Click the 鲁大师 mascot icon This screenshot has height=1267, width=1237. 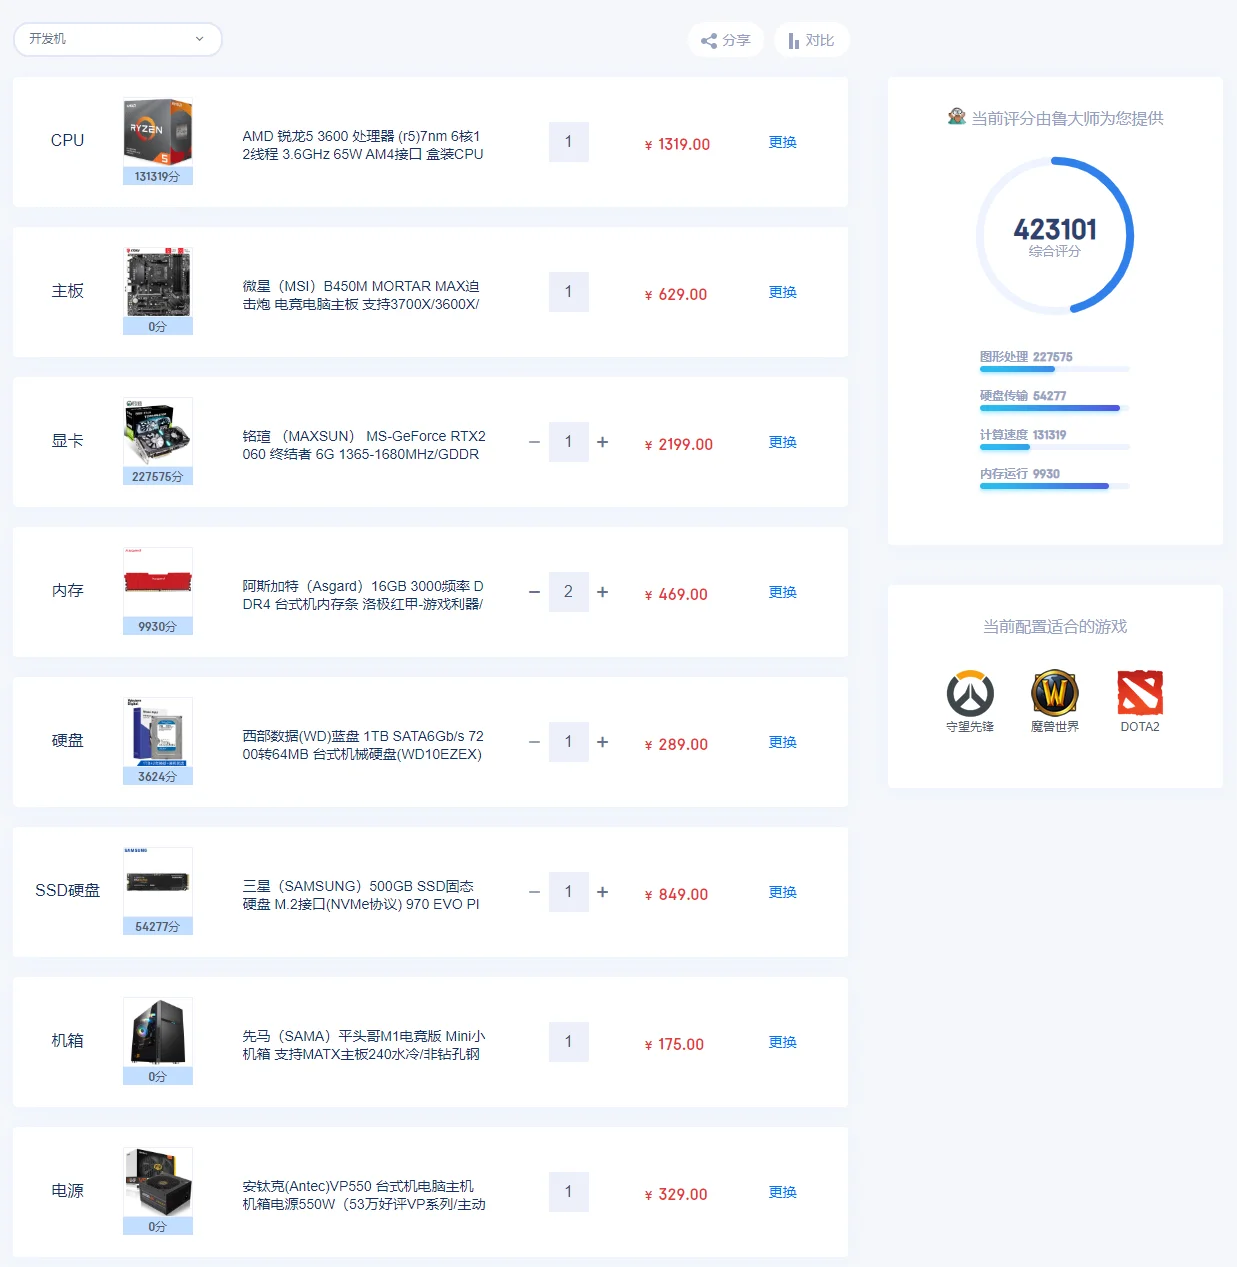pos(957,117)
